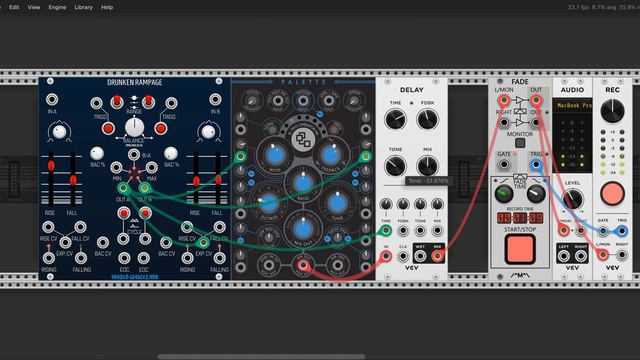This screenshot has height=360, width=640.
Task: Click the left FALL CV jack
Action: [80, 227]
